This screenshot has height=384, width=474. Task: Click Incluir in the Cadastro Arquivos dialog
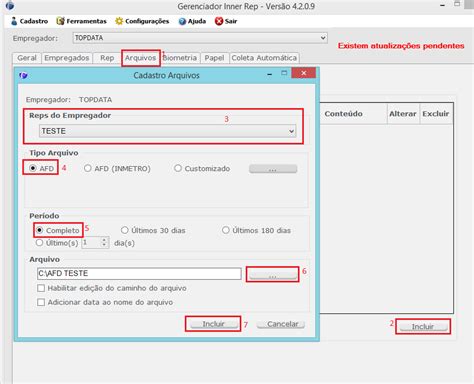click(x=213, y=324)
